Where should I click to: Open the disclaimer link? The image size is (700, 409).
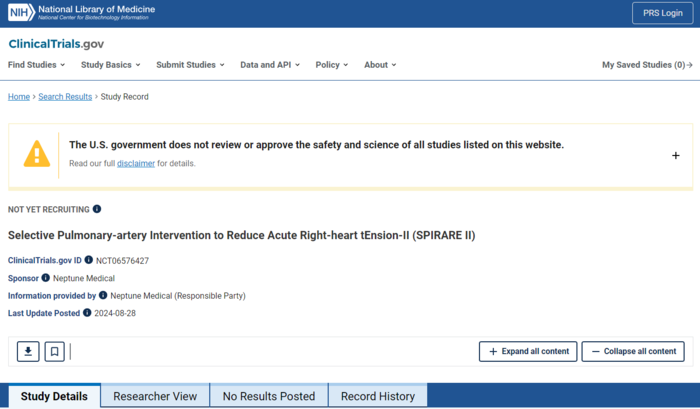click(136, 163)
